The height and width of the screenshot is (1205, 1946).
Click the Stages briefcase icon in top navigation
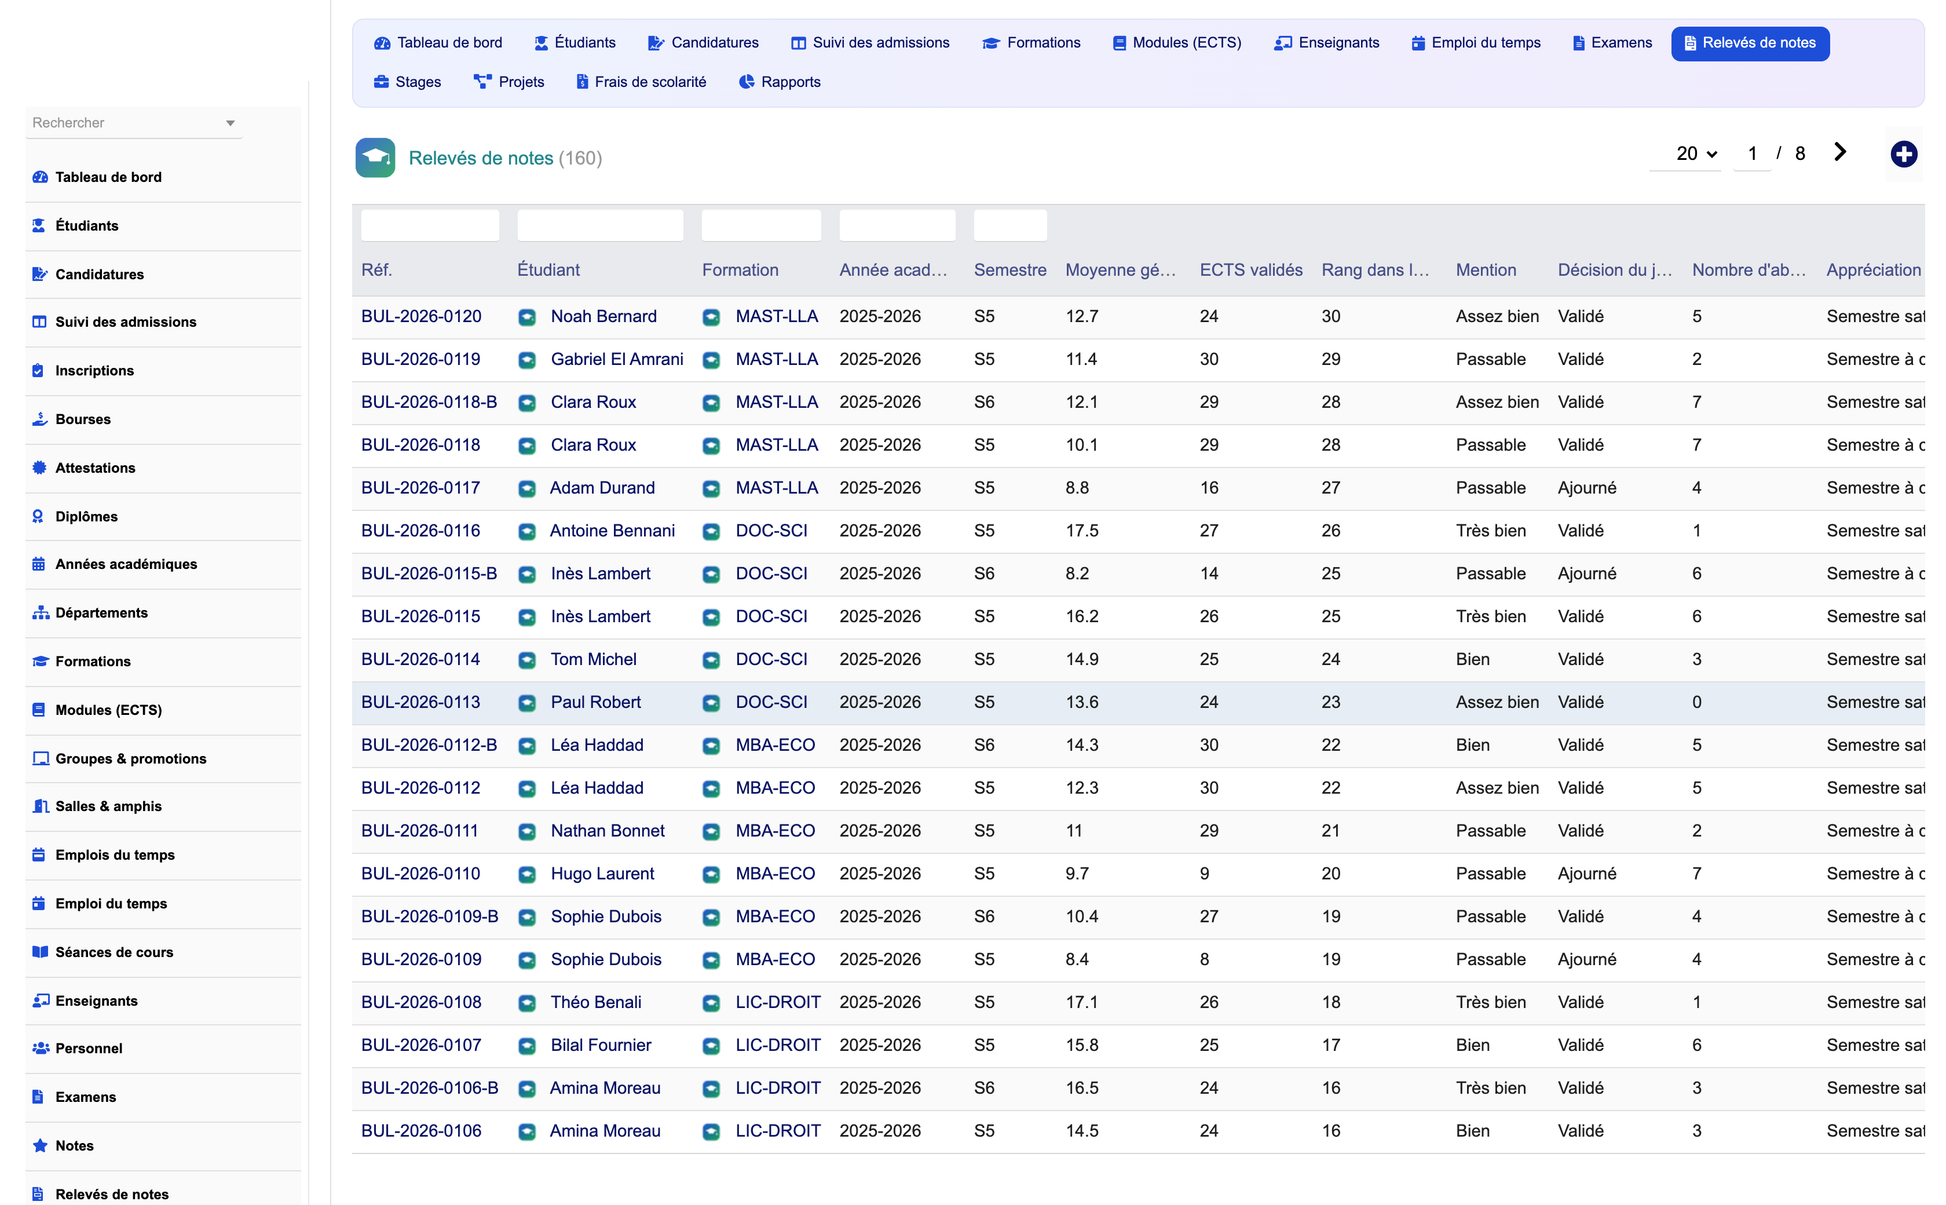381,82
